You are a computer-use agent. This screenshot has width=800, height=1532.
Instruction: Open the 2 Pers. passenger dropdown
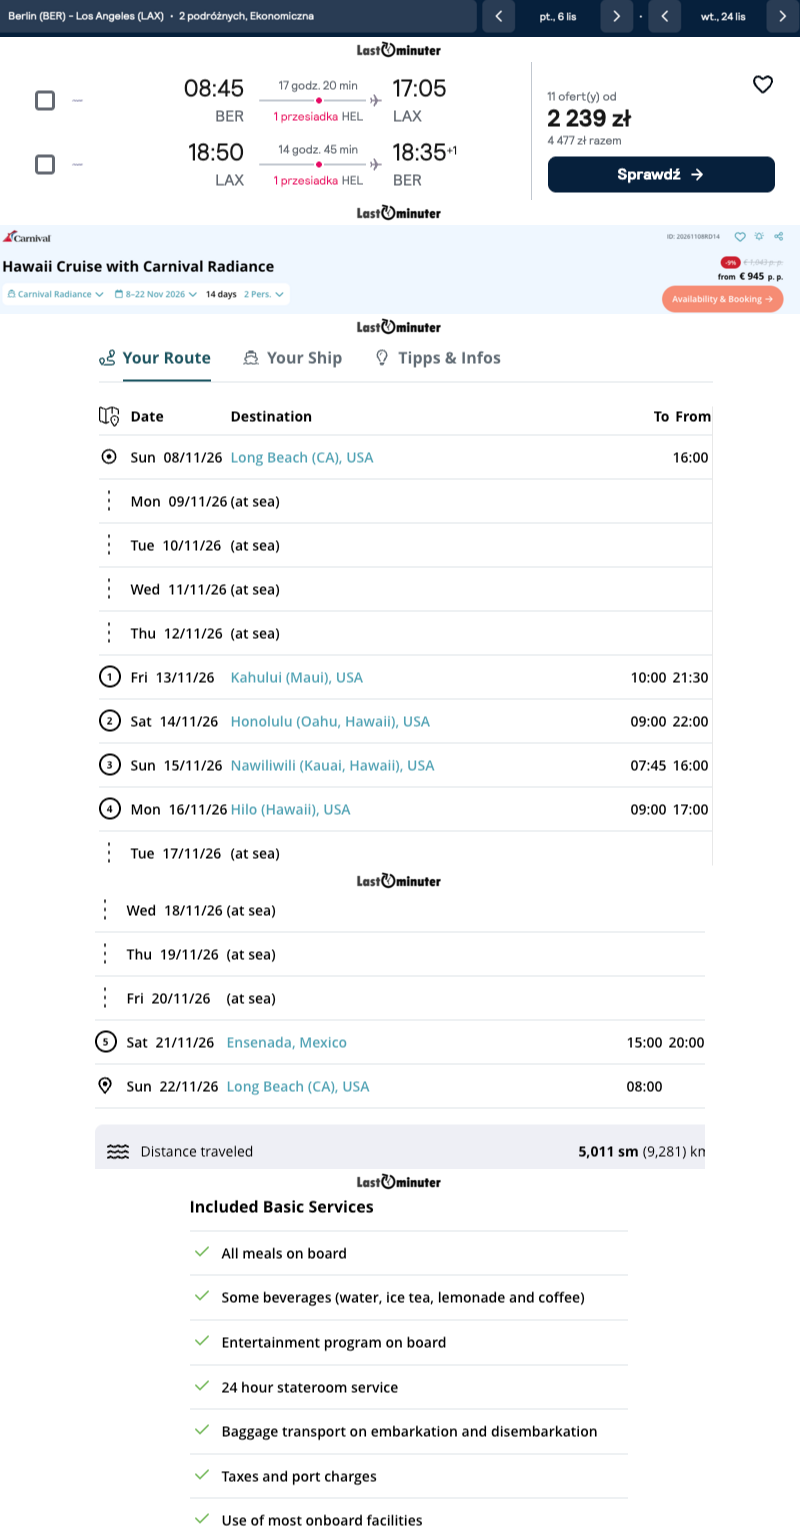265,295
